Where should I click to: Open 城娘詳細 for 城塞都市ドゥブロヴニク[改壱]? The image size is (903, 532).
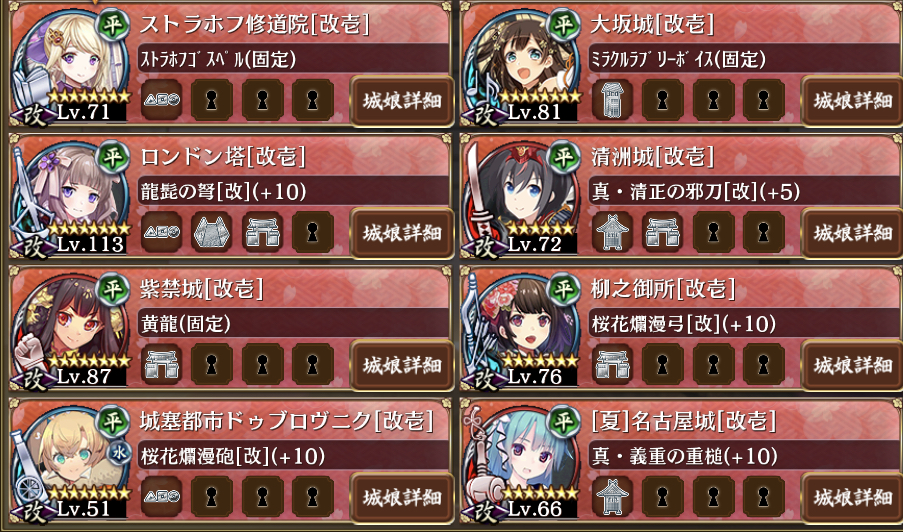click(x=401, y=497)
